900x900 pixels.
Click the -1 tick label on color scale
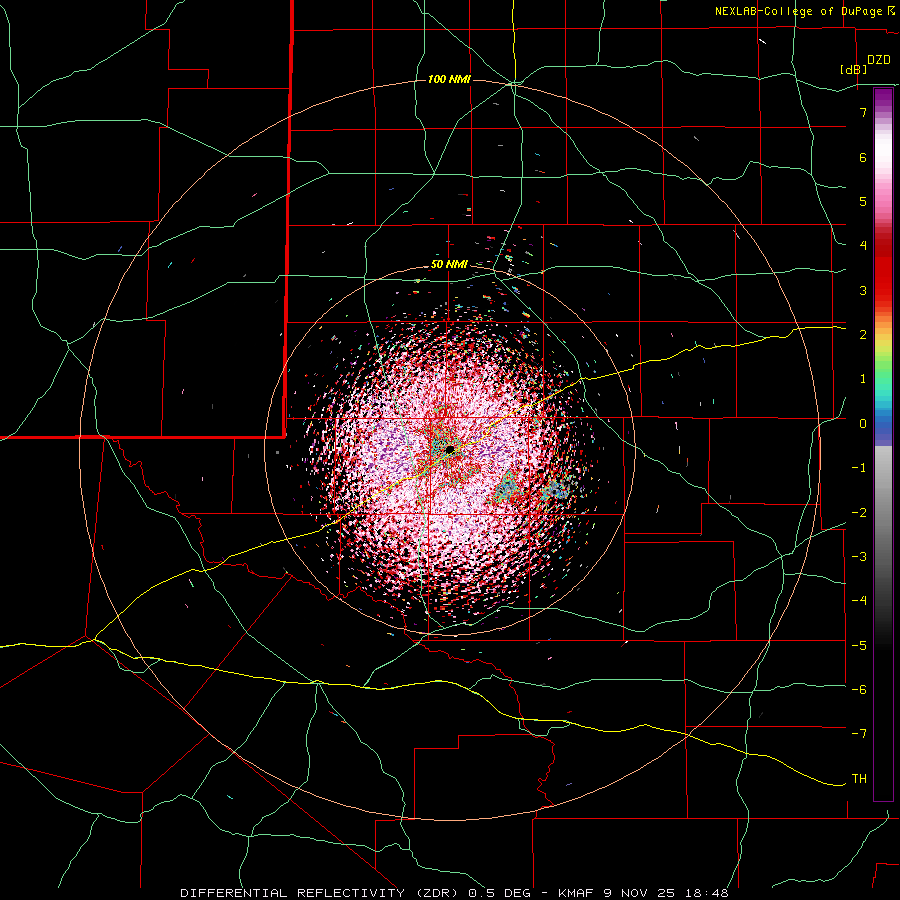click(x=859, y=468)
